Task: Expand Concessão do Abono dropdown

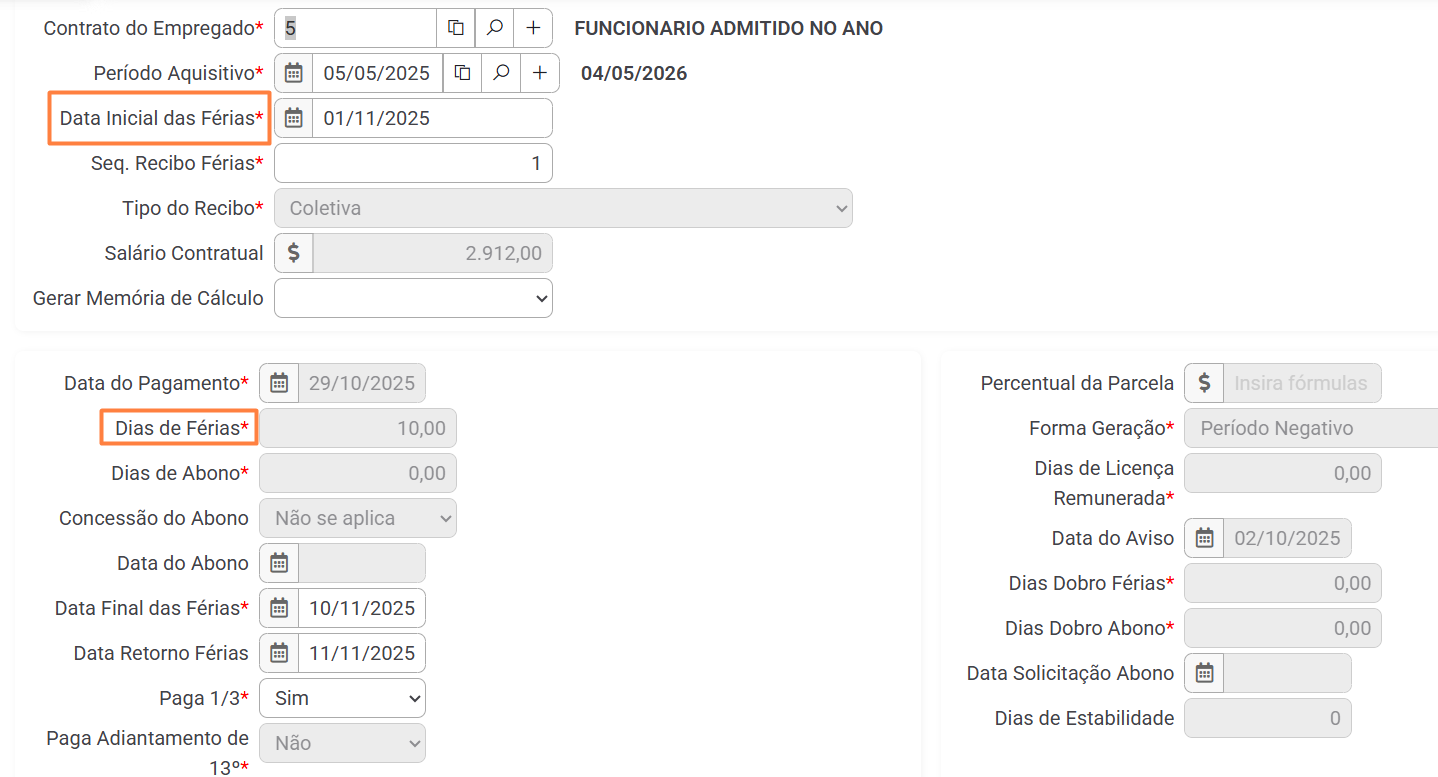Action: pos(357,518)
